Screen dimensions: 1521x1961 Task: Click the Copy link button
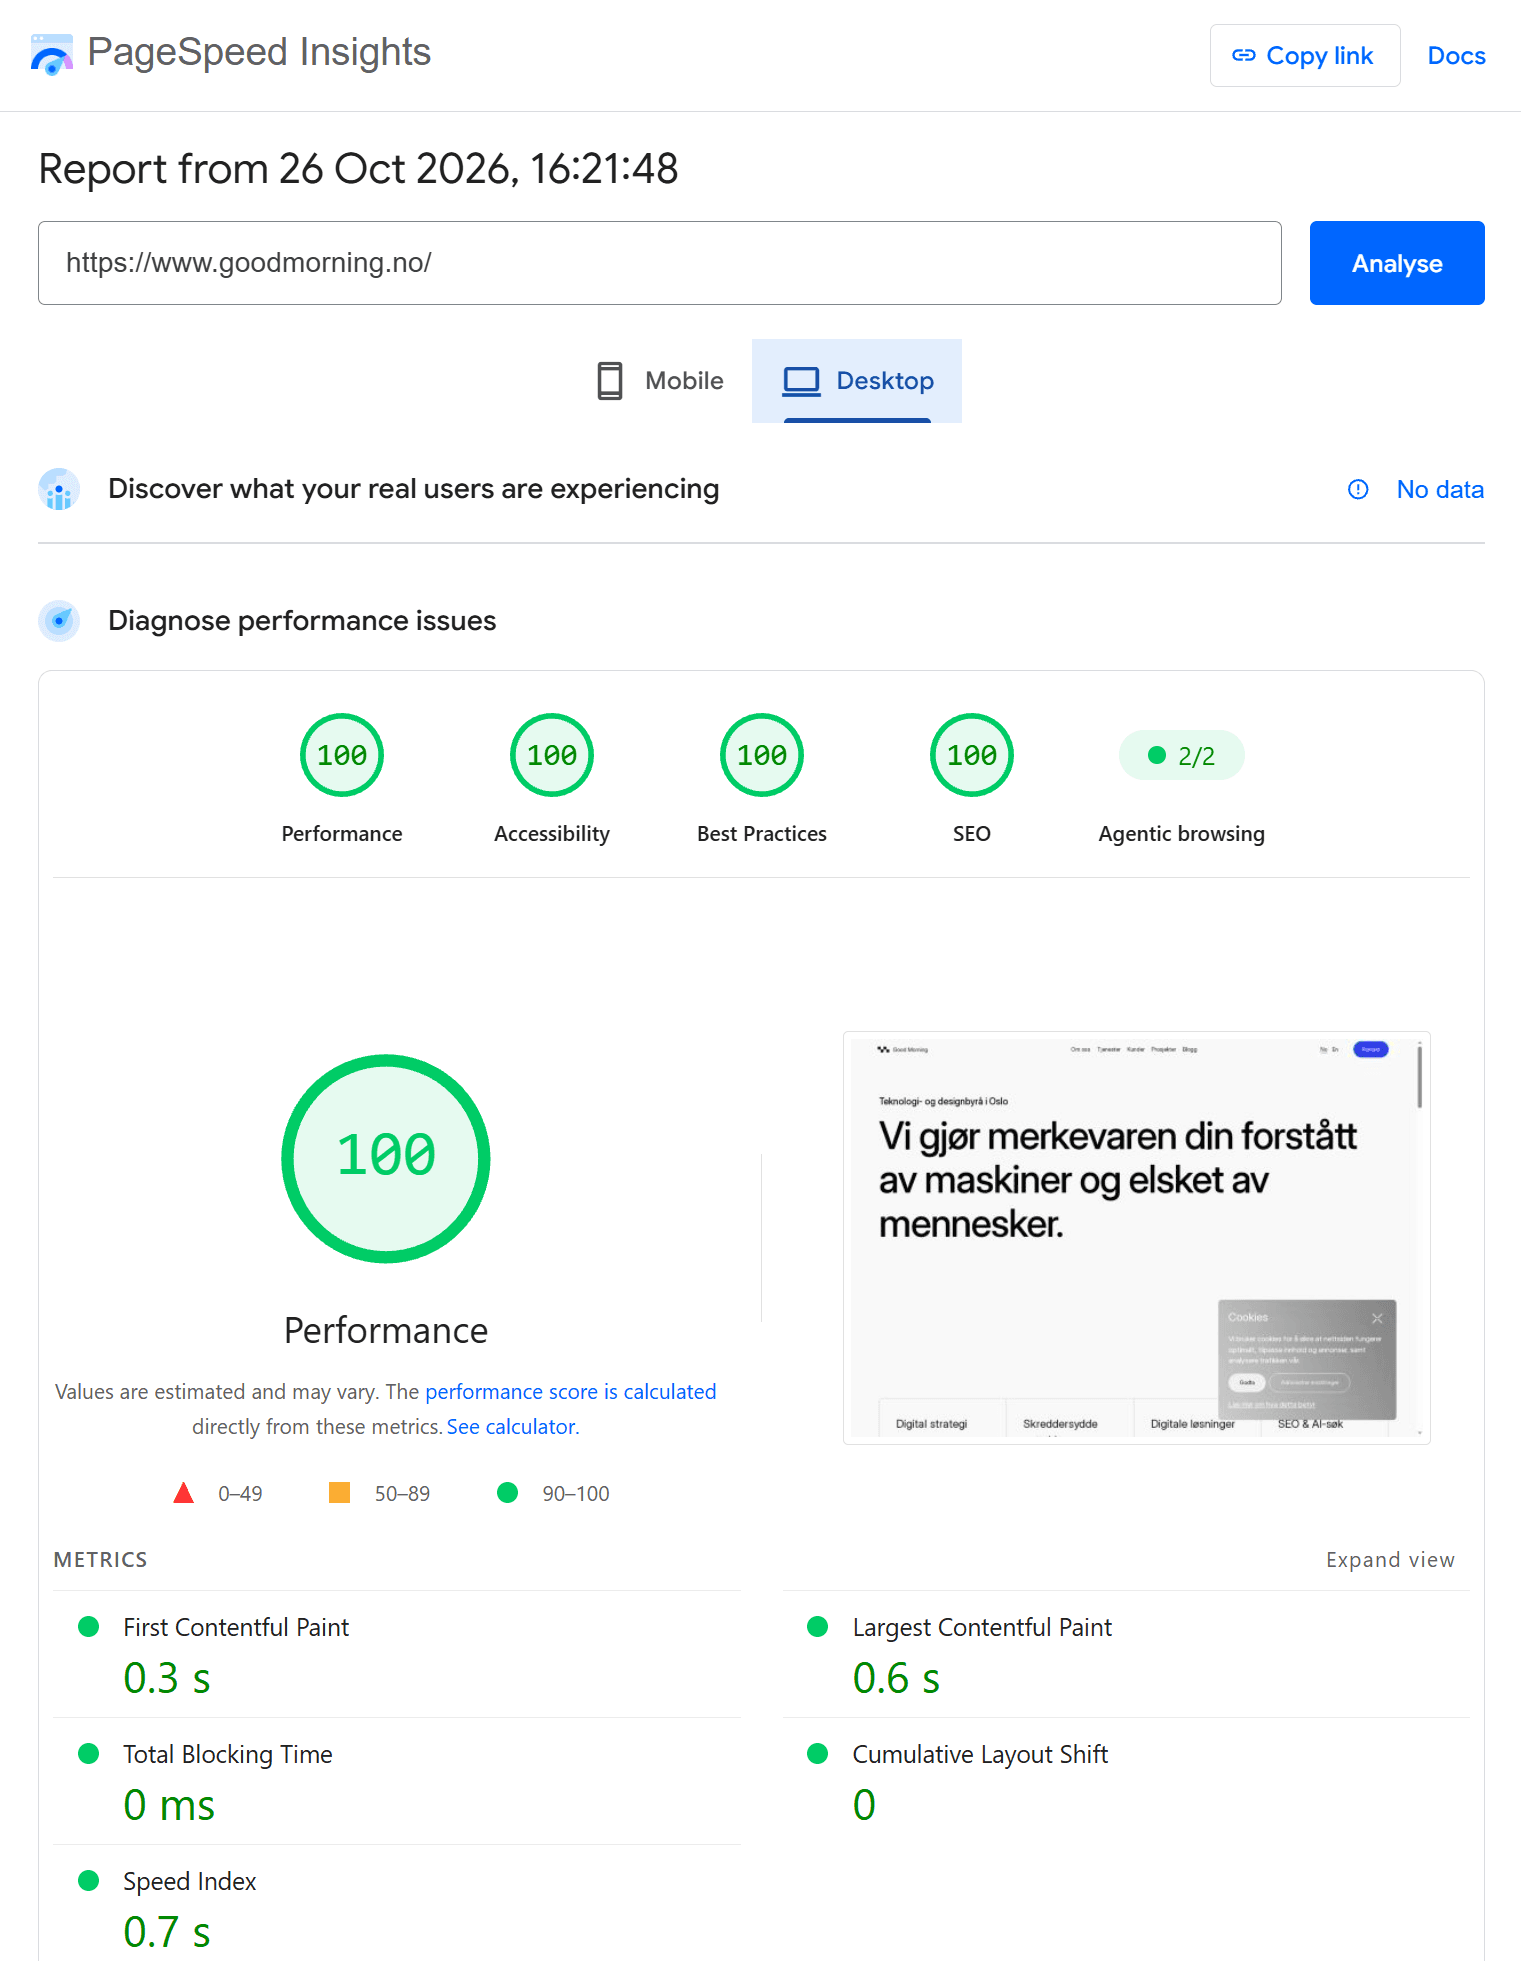(1304, 56)
